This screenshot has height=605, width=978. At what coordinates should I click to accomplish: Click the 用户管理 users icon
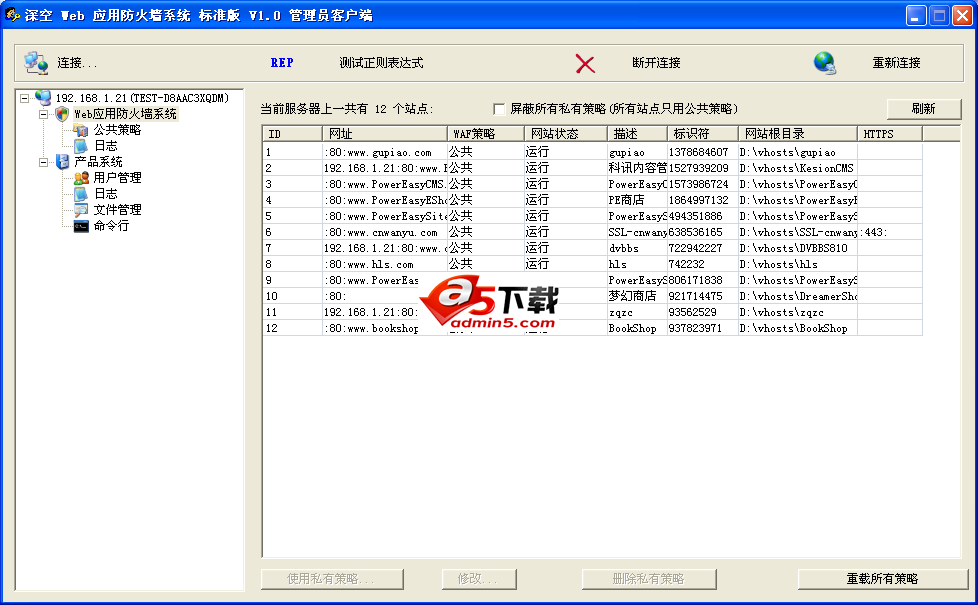(x=80, y=178)
